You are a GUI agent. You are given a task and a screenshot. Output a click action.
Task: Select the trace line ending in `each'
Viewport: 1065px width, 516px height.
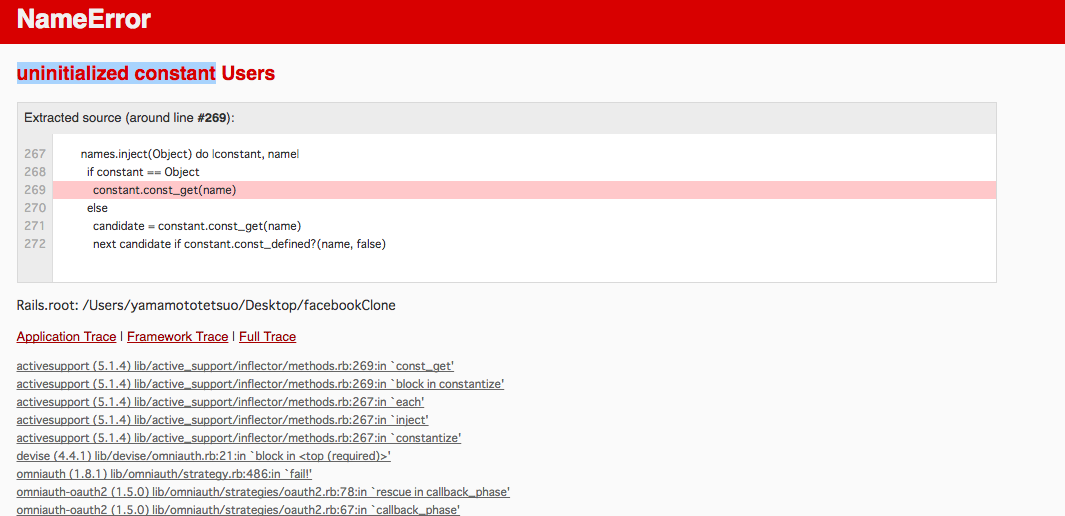coord(220,402)
